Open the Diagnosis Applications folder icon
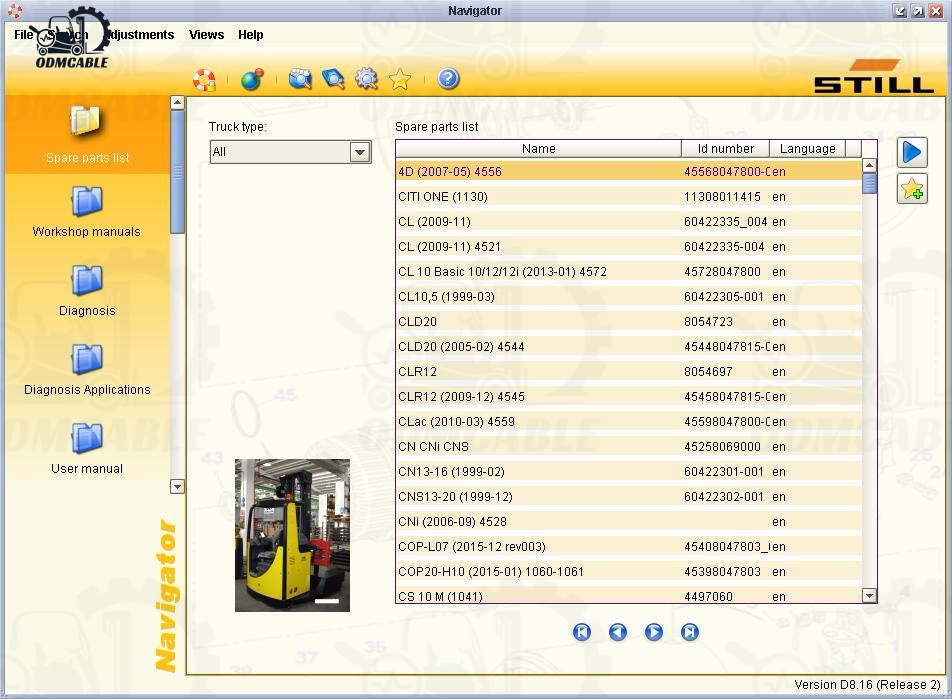952x699 pixels. [x=87, y=360]
